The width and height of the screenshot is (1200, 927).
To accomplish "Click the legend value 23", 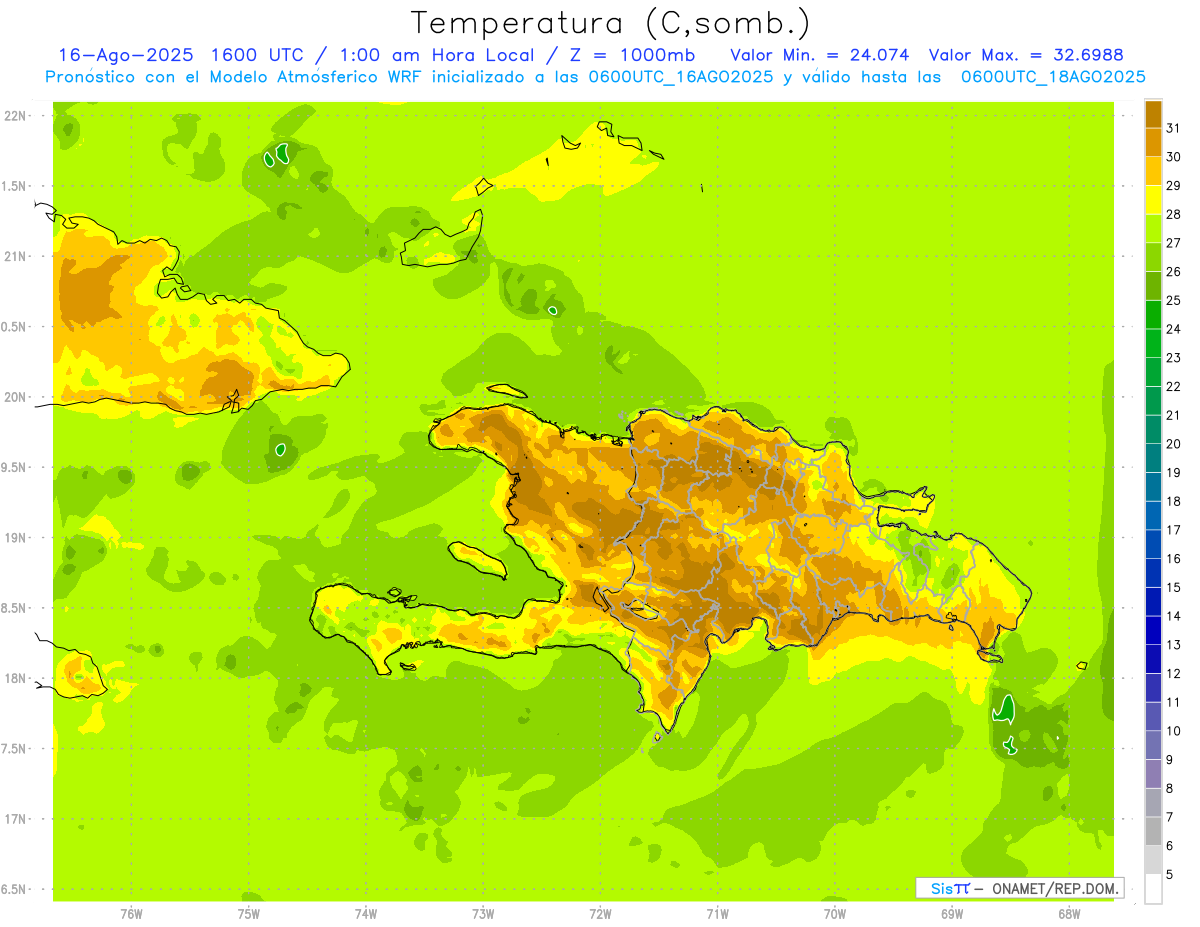I will [x=1173, y=357].
